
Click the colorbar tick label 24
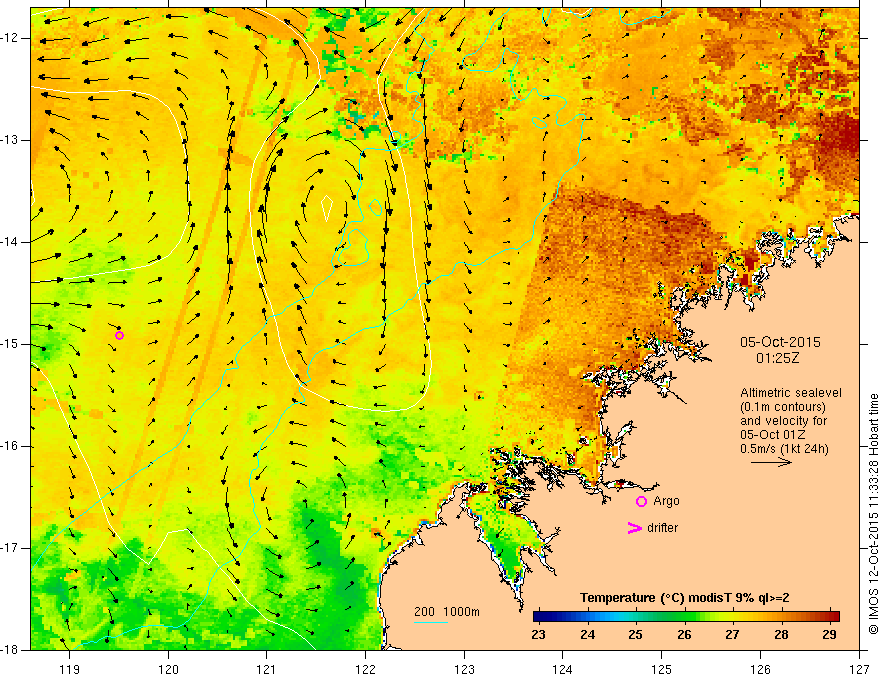(588, 635)
